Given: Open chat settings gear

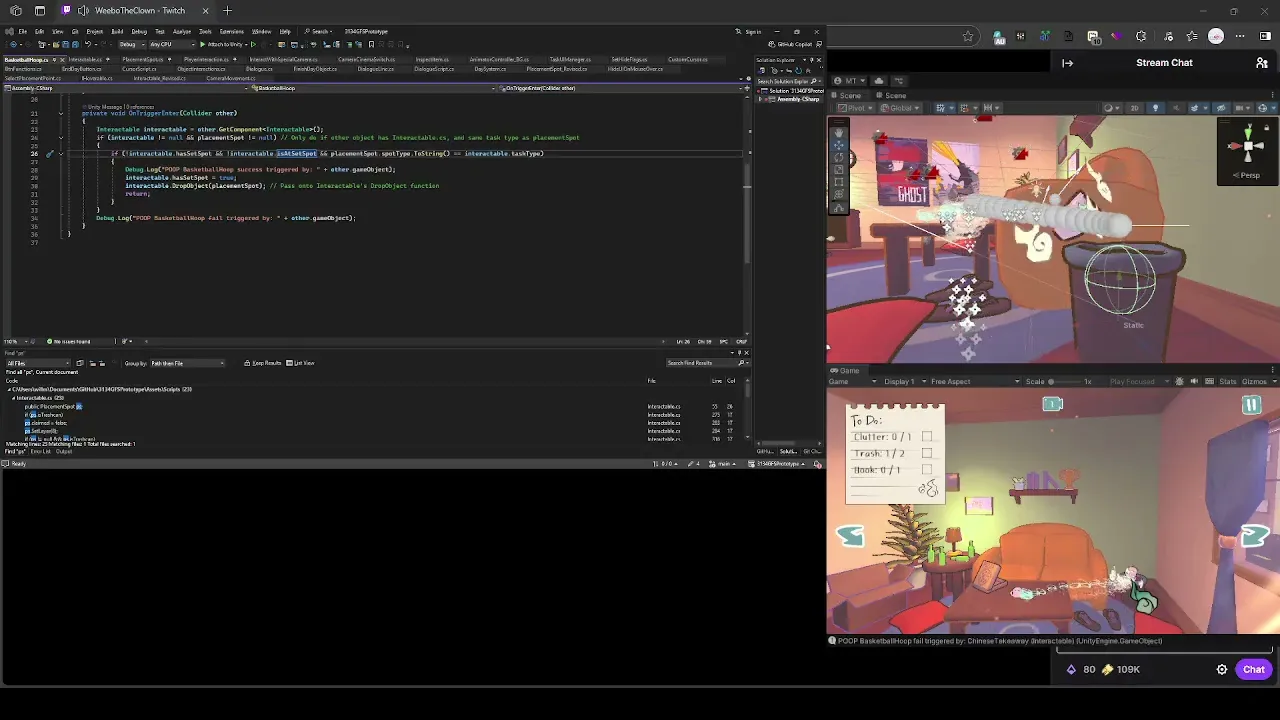Looking at the screenshot, I should click(1222, 669).
